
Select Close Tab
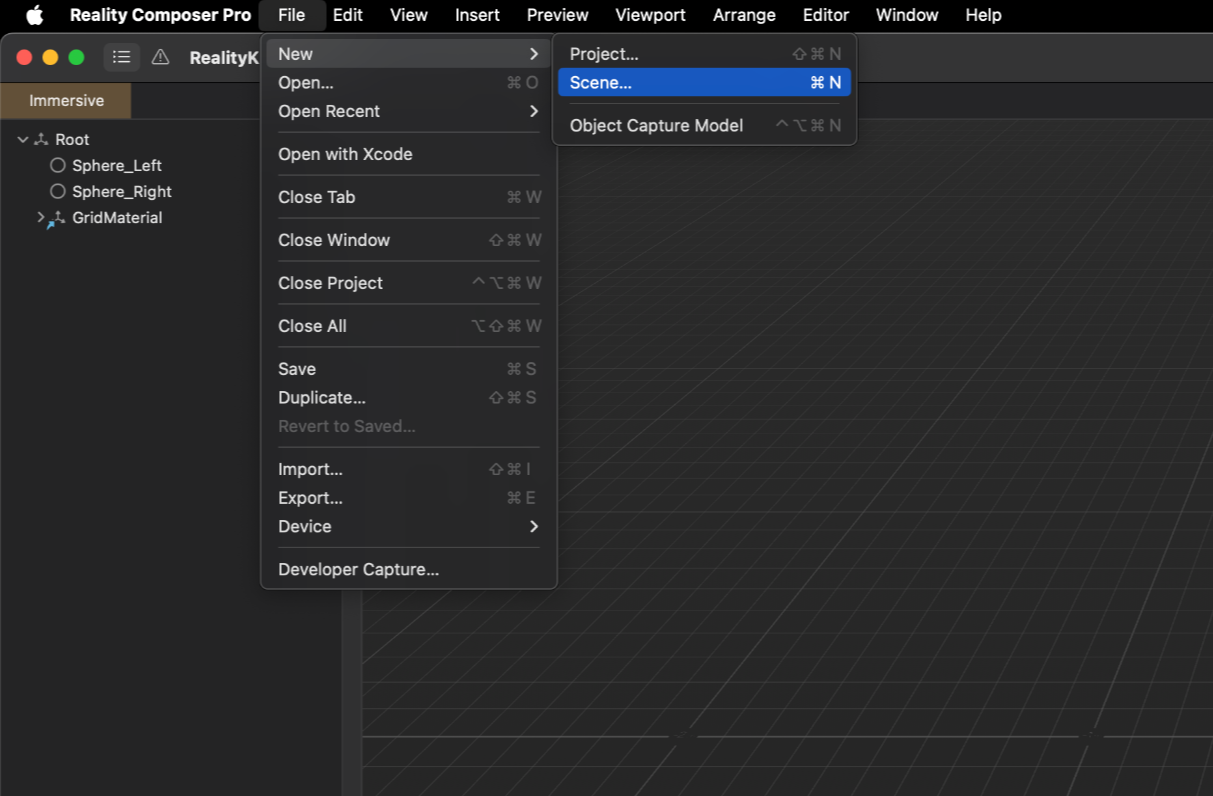[409, 197]
